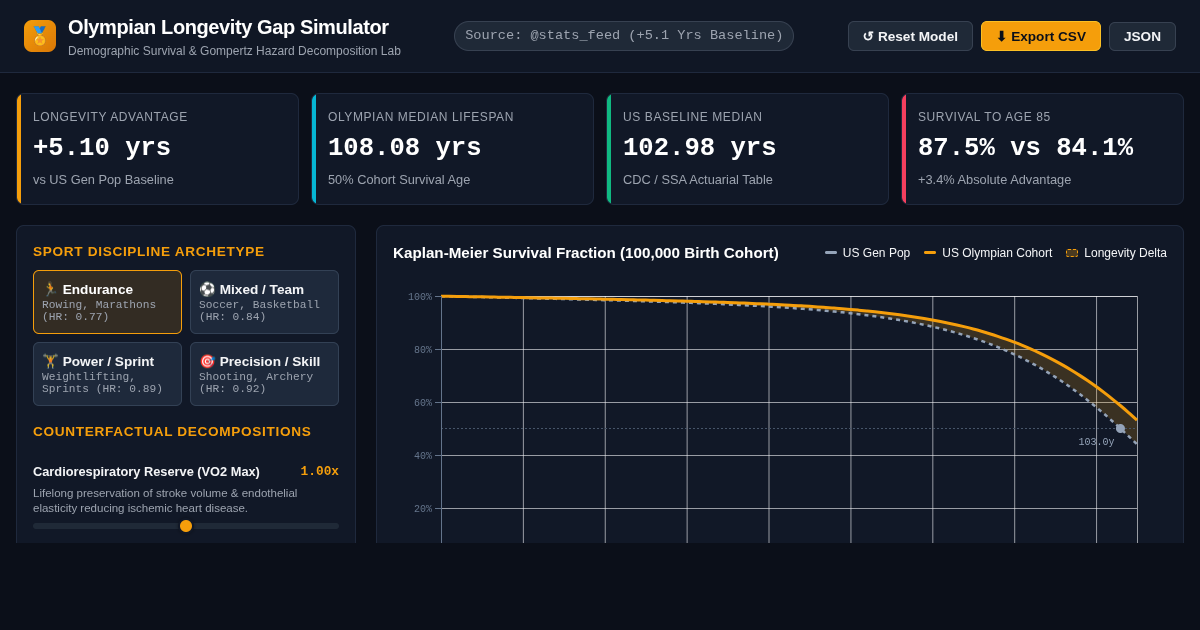
Task: Click the Precision / Skill target icon
Action: (x=207, y=361)
